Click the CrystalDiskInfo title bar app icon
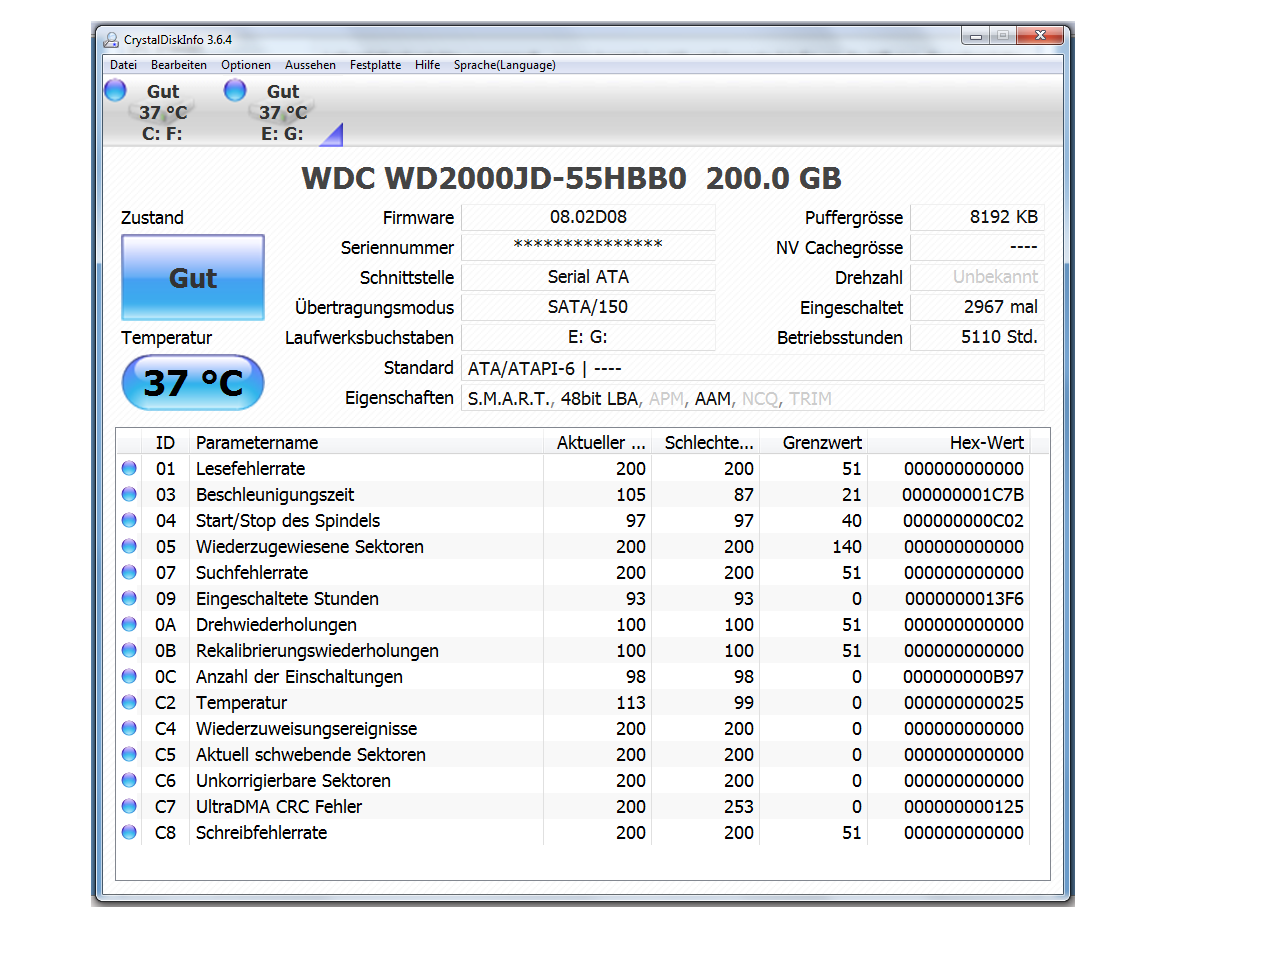This screenshot has width=1280, height=960. (x=111, y=40)
